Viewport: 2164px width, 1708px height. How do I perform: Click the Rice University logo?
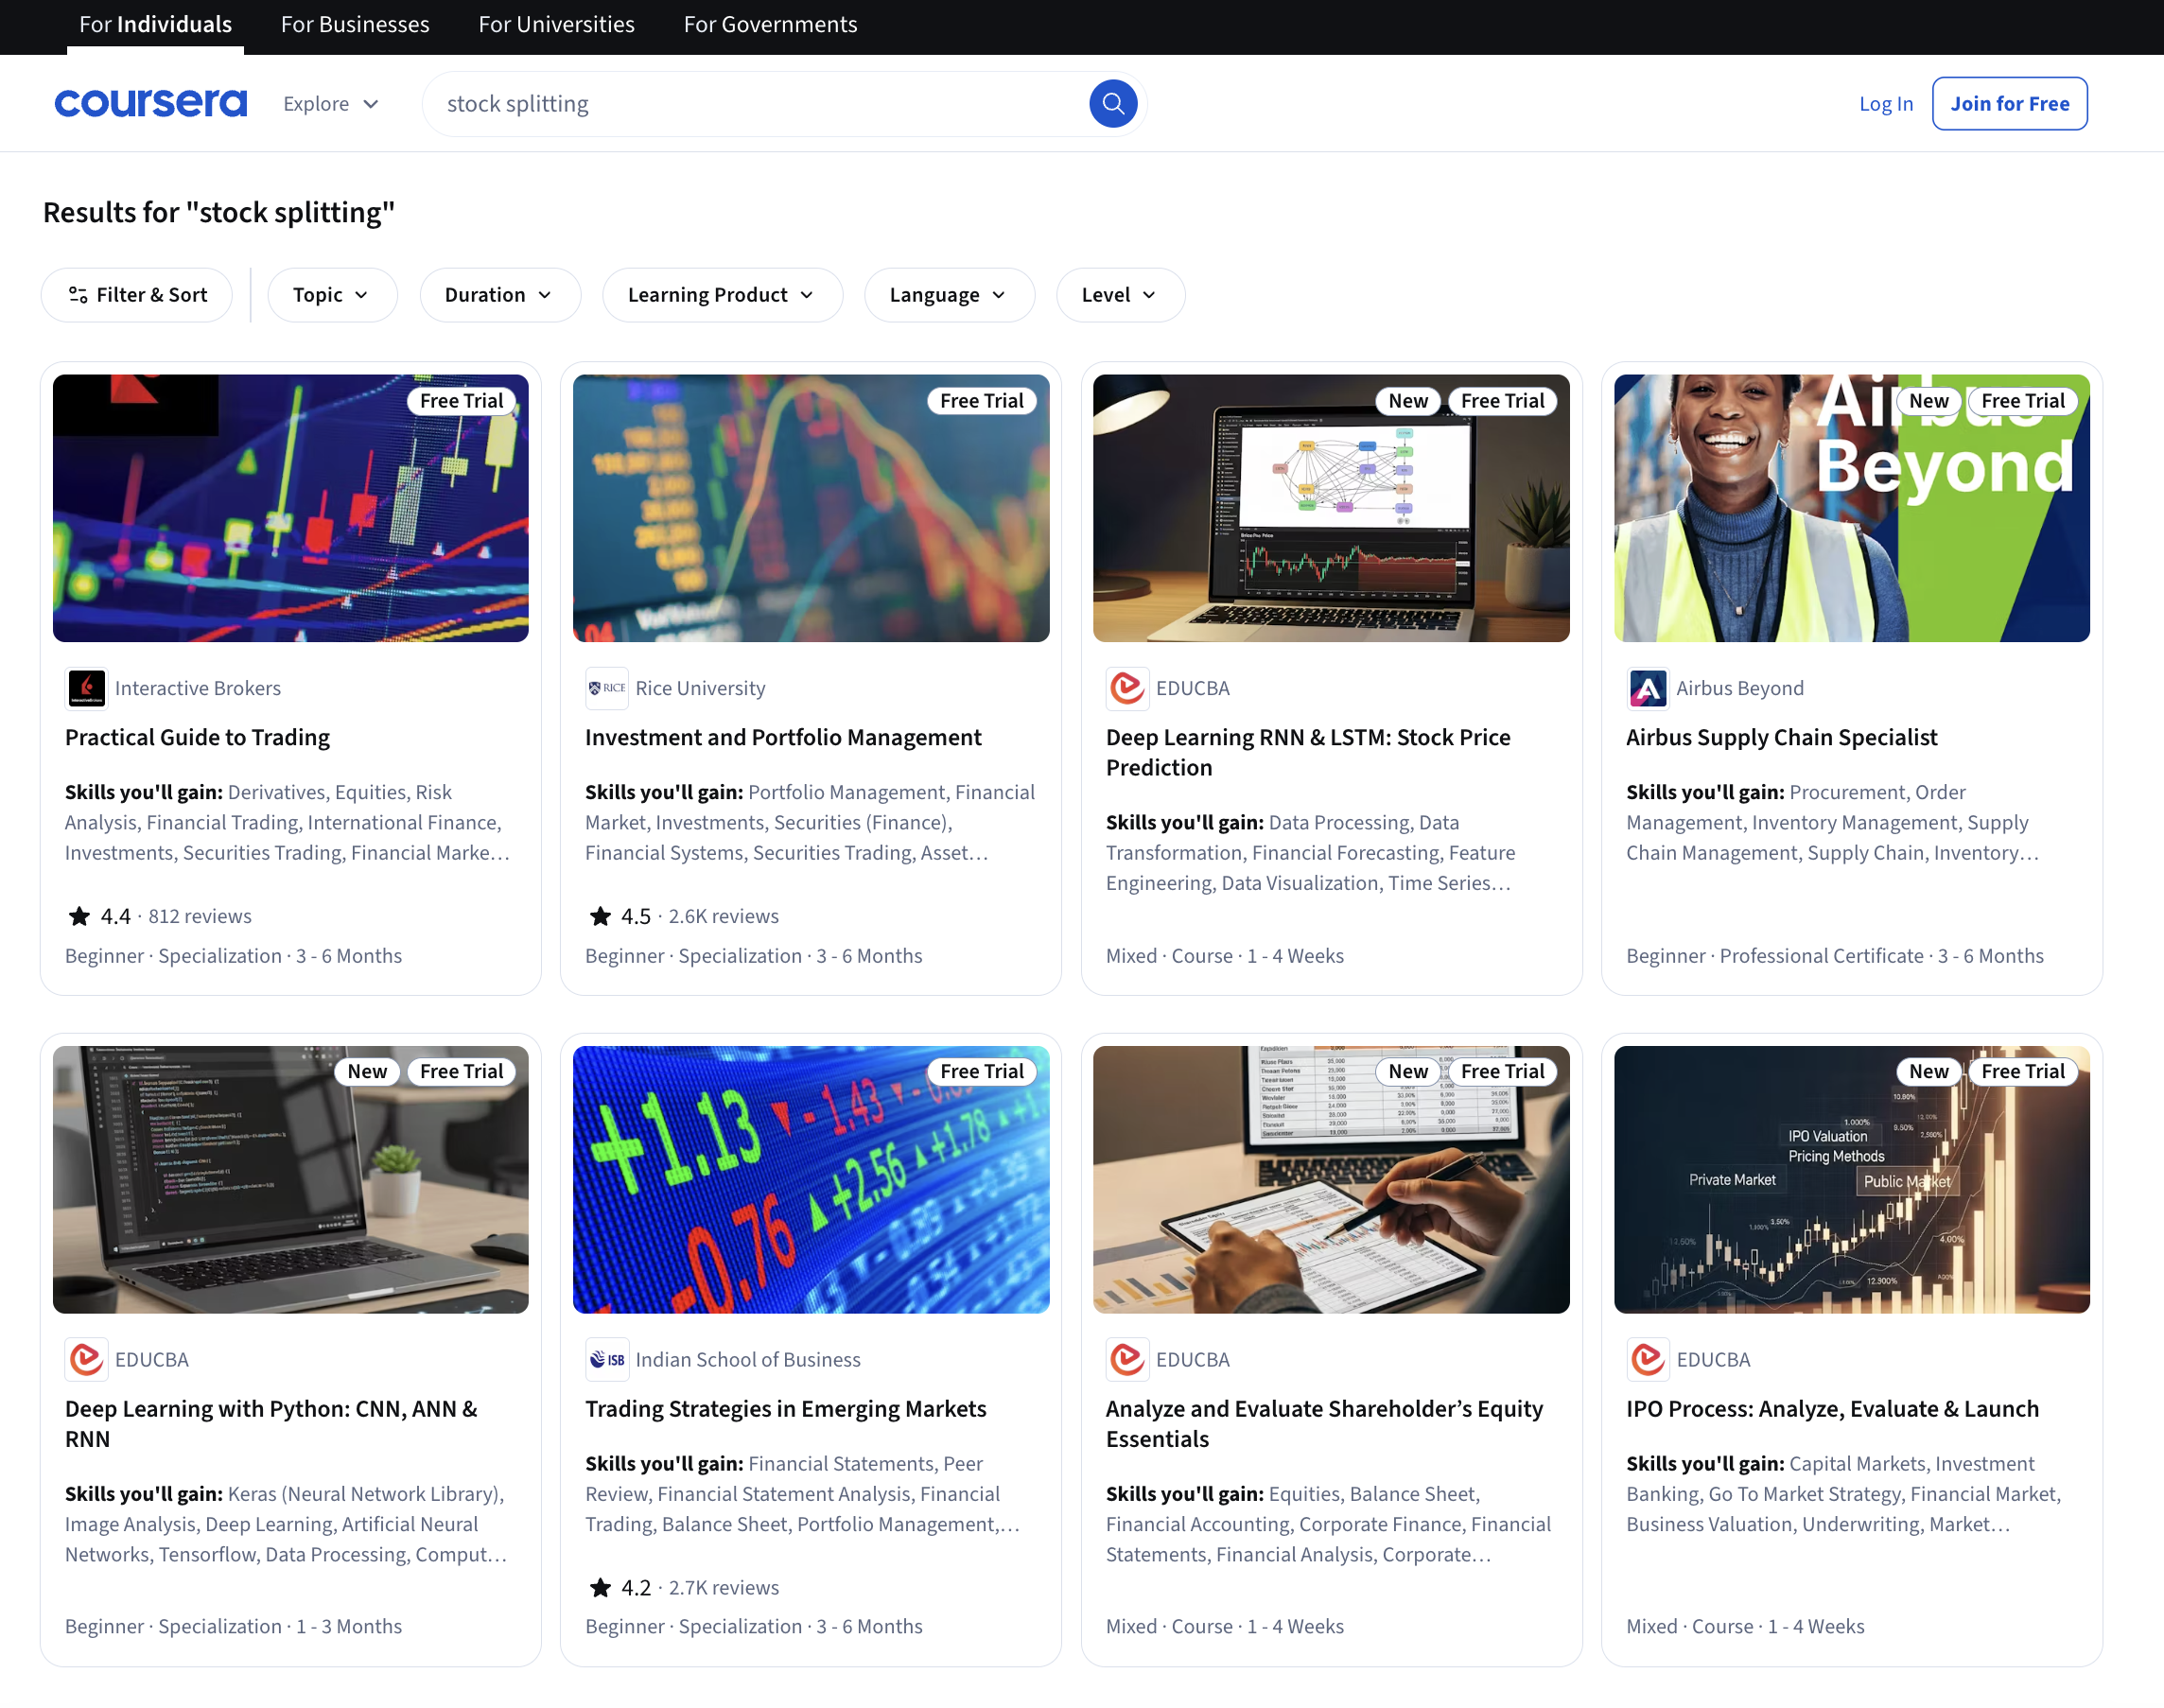(606, 688)
